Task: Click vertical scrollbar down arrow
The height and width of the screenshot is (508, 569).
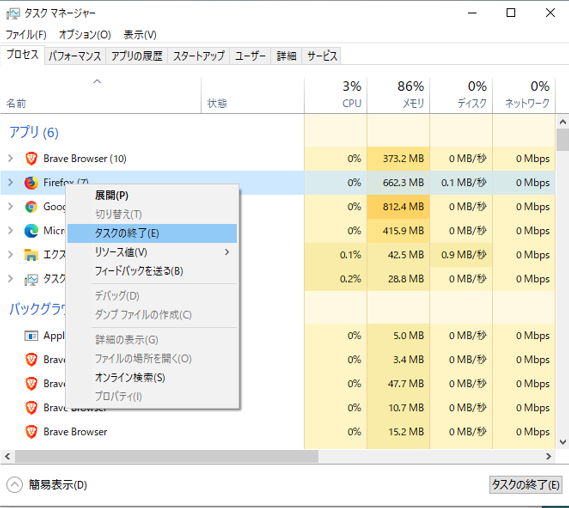Action: click(x=562, y=442)
